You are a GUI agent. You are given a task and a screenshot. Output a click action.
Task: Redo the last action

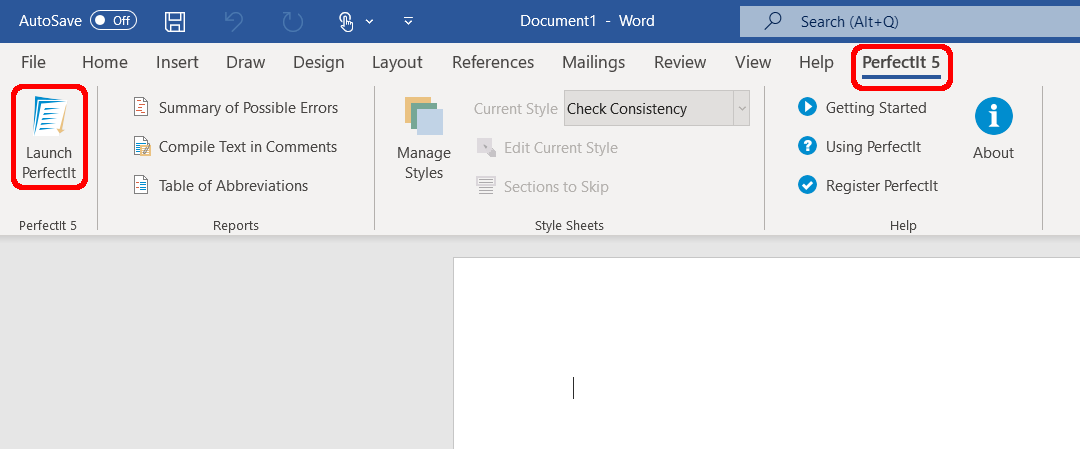[x=293, y=21]
